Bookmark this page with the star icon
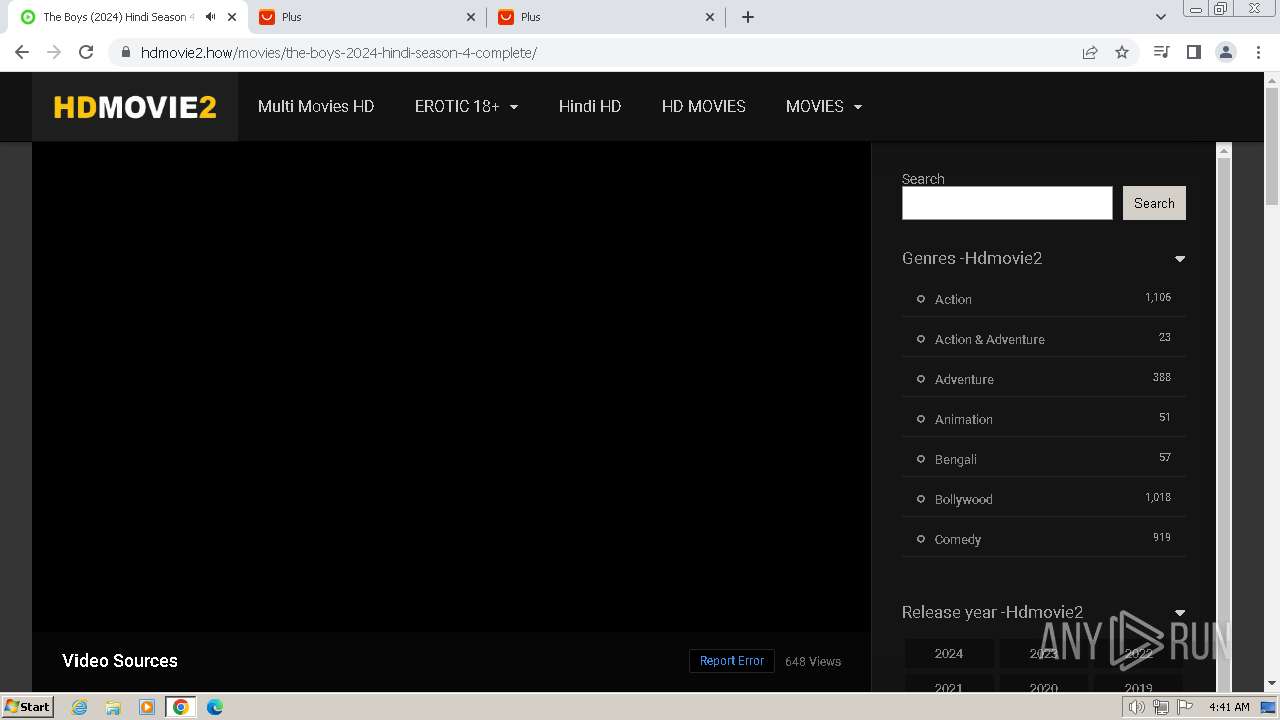 pos(1122,52)
